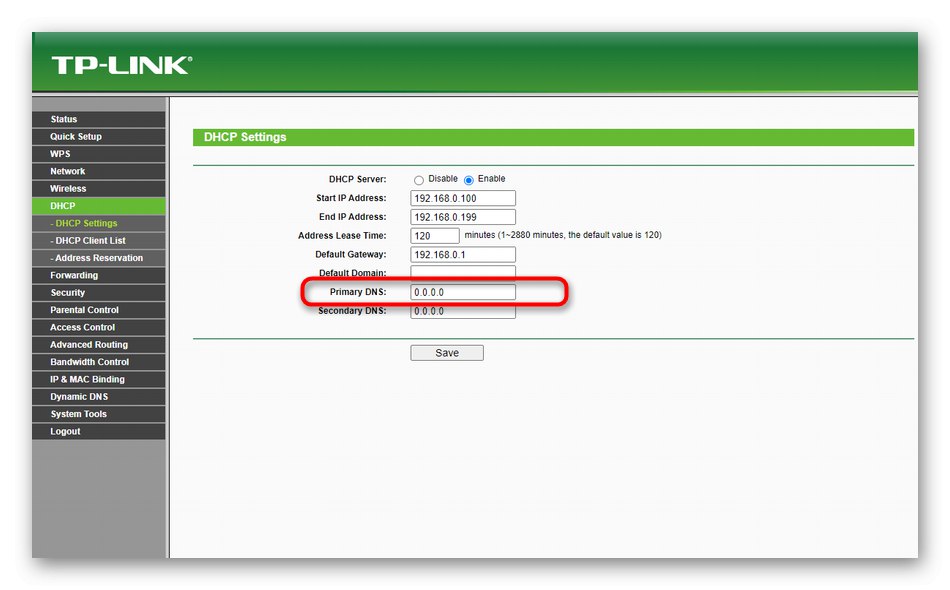Select the Enable DHCP Server radio
This screenshot has width=950, height=590.
[468, 180]
